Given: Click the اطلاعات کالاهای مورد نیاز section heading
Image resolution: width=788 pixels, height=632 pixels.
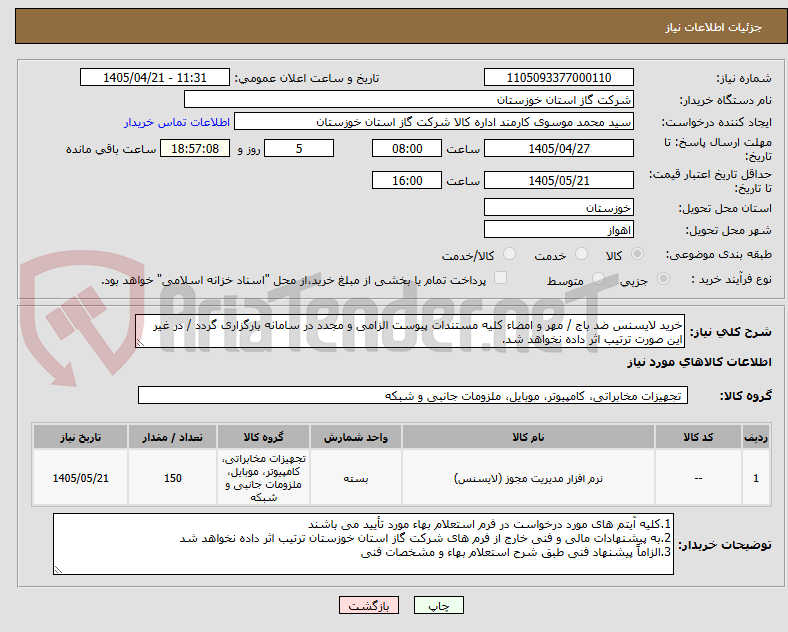Looking at the screenshot, I should click(x=699, y=362).
